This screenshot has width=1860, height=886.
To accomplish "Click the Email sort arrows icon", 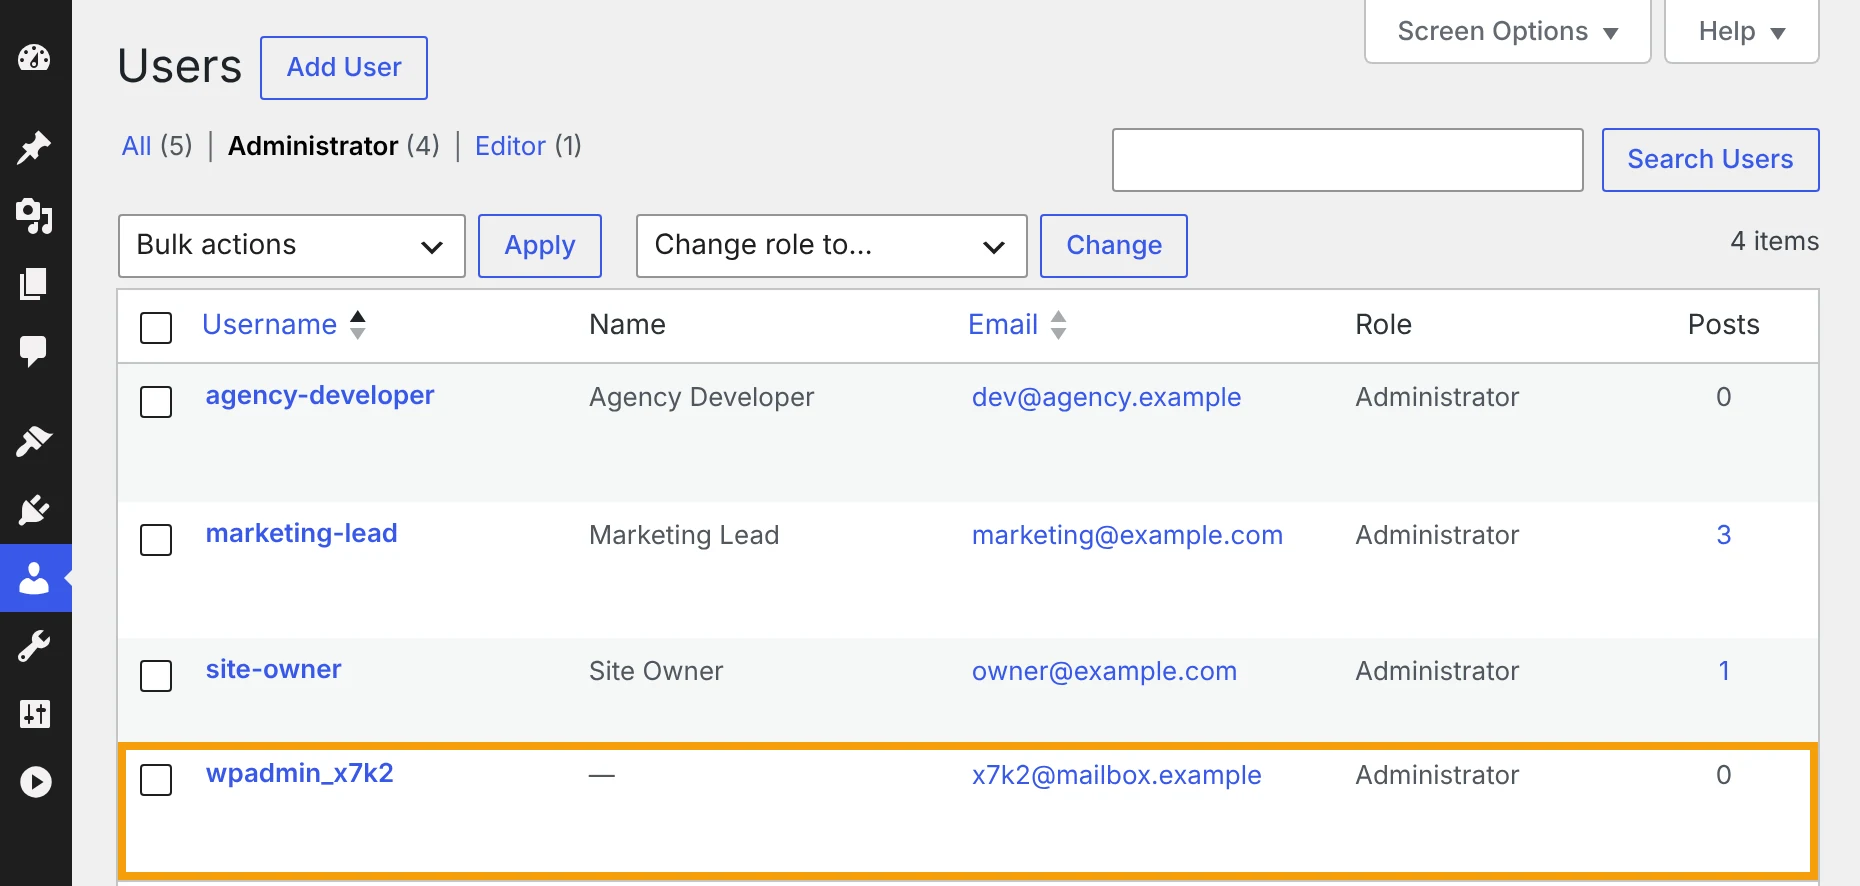I will click(x=1059, y=324).
